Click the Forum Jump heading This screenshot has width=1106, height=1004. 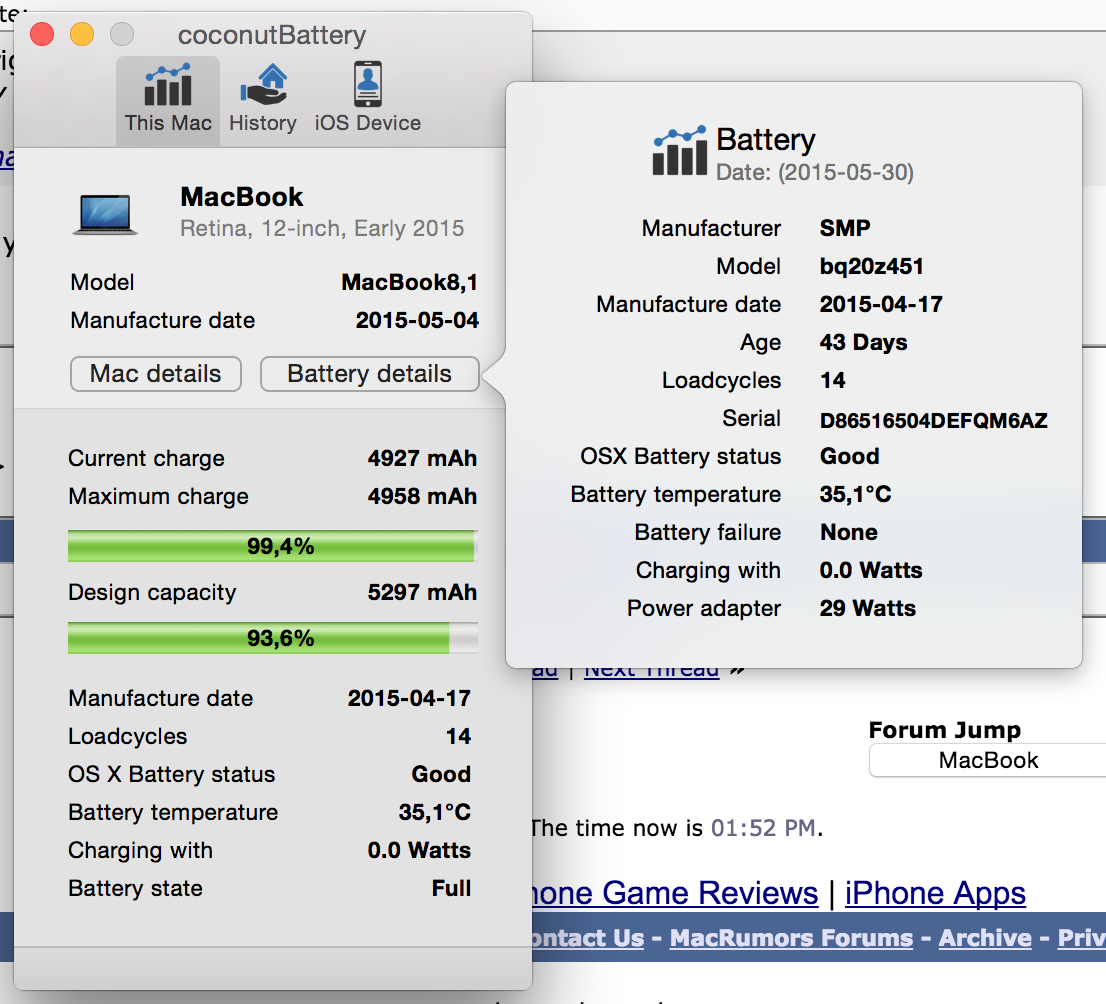click(944, 730)
